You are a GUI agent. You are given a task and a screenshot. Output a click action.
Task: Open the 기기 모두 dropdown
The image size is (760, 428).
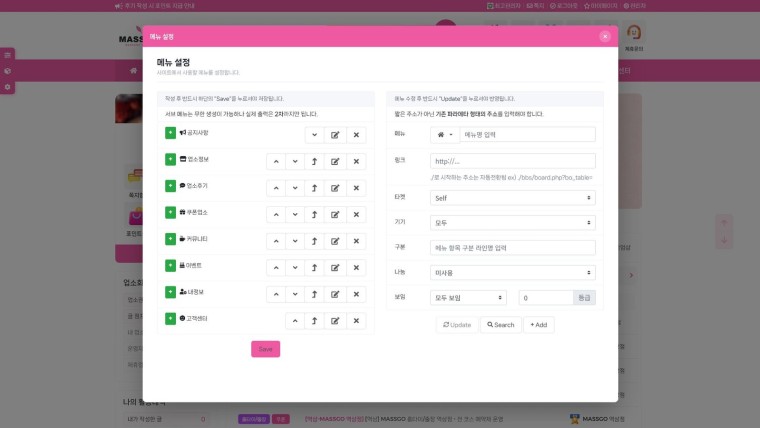click(x=513, y=223)
